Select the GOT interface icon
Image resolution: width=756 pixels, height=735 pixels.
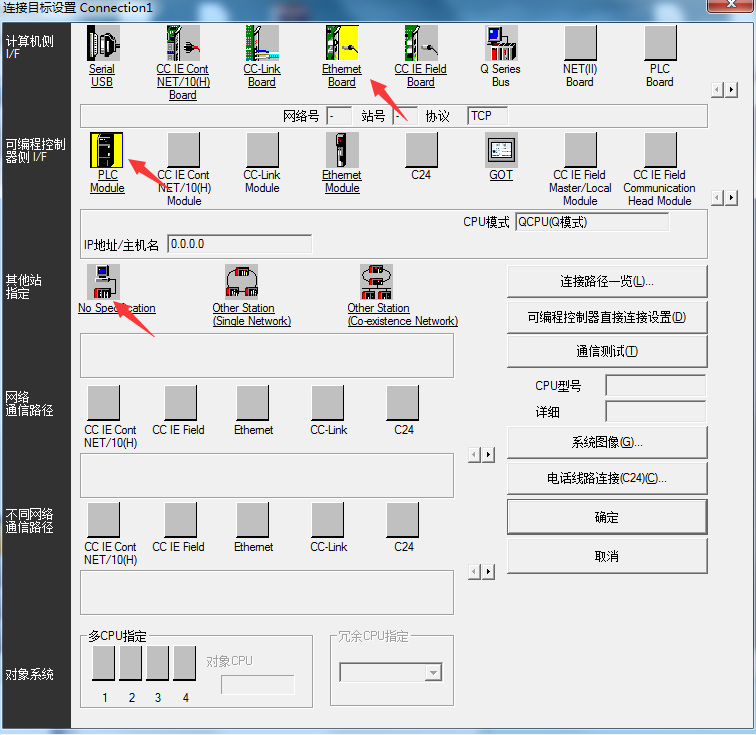(501, 150)
